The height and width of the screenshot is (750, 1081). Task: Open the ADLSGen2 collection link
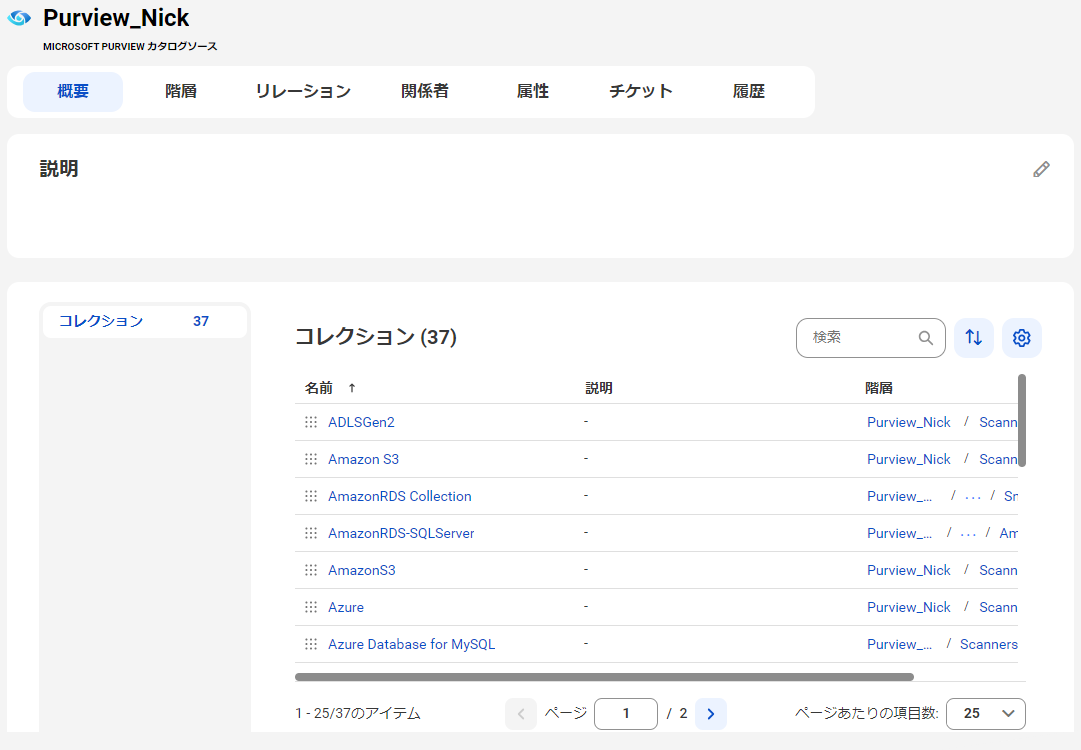point(361,422)
